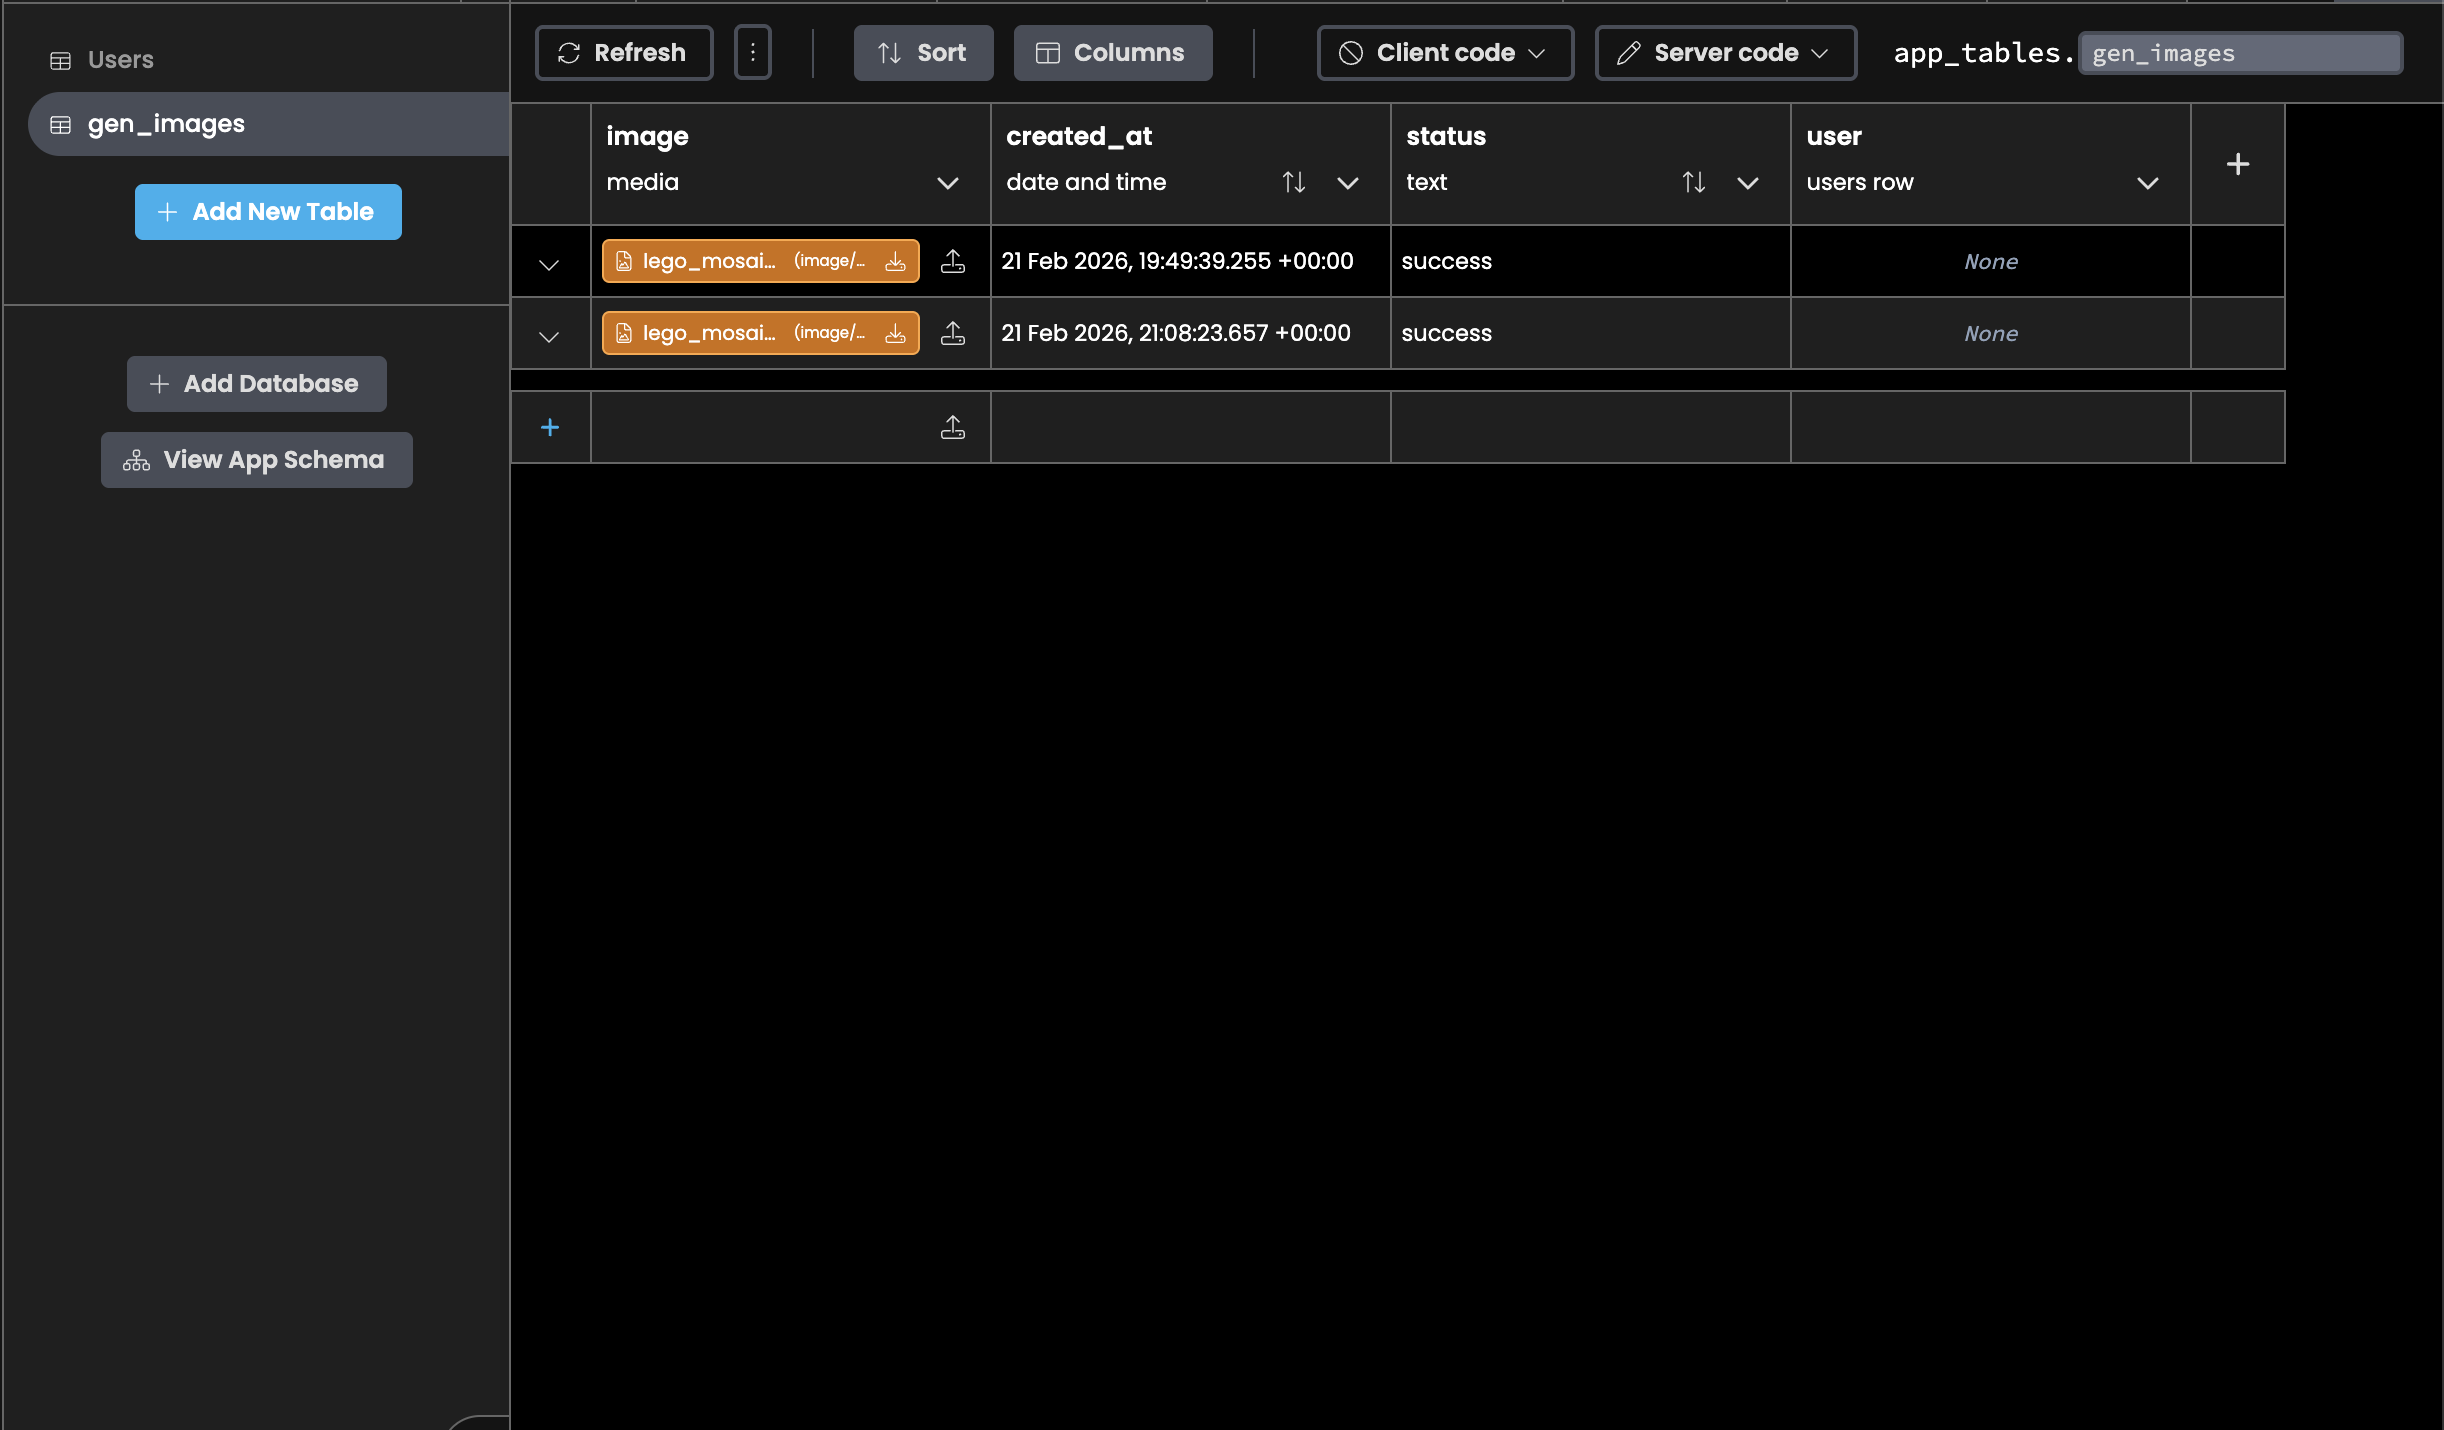Upload an image into the empty row
The height and width of the screenshot is (1430, 2444).
(952, 427)
